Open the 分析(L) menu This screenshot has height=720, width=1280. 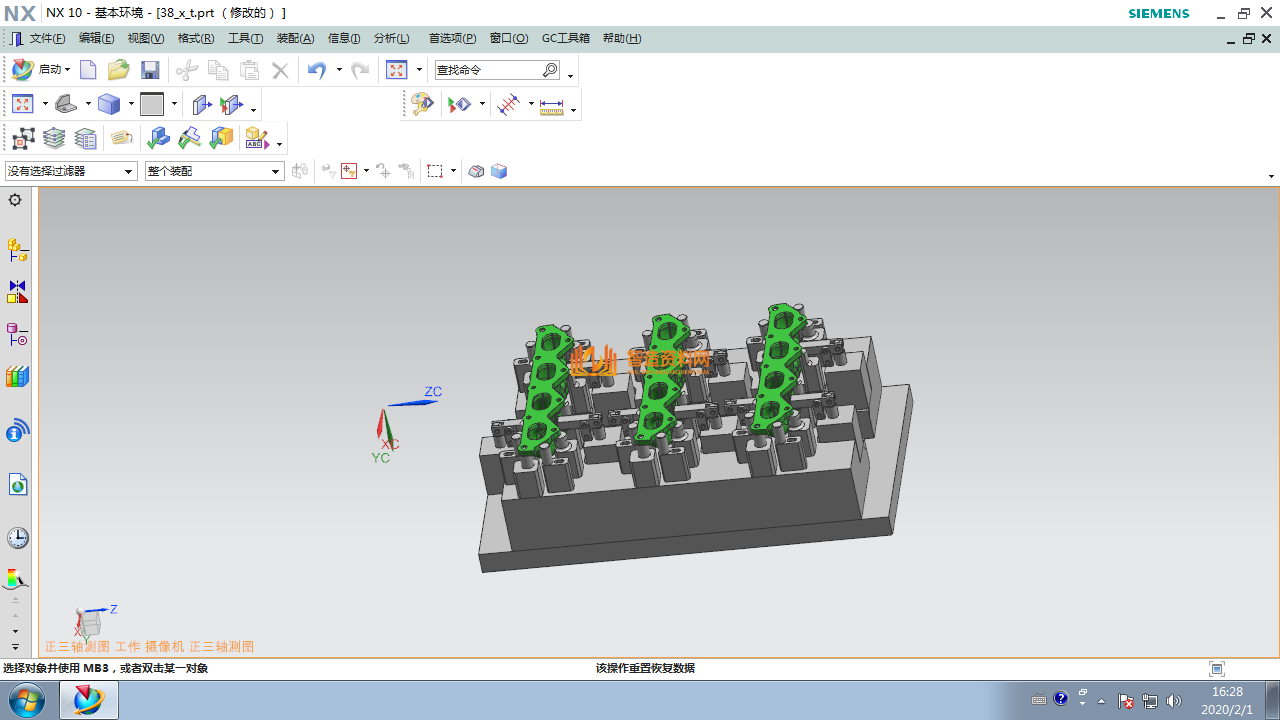click(x=391, y=38)
